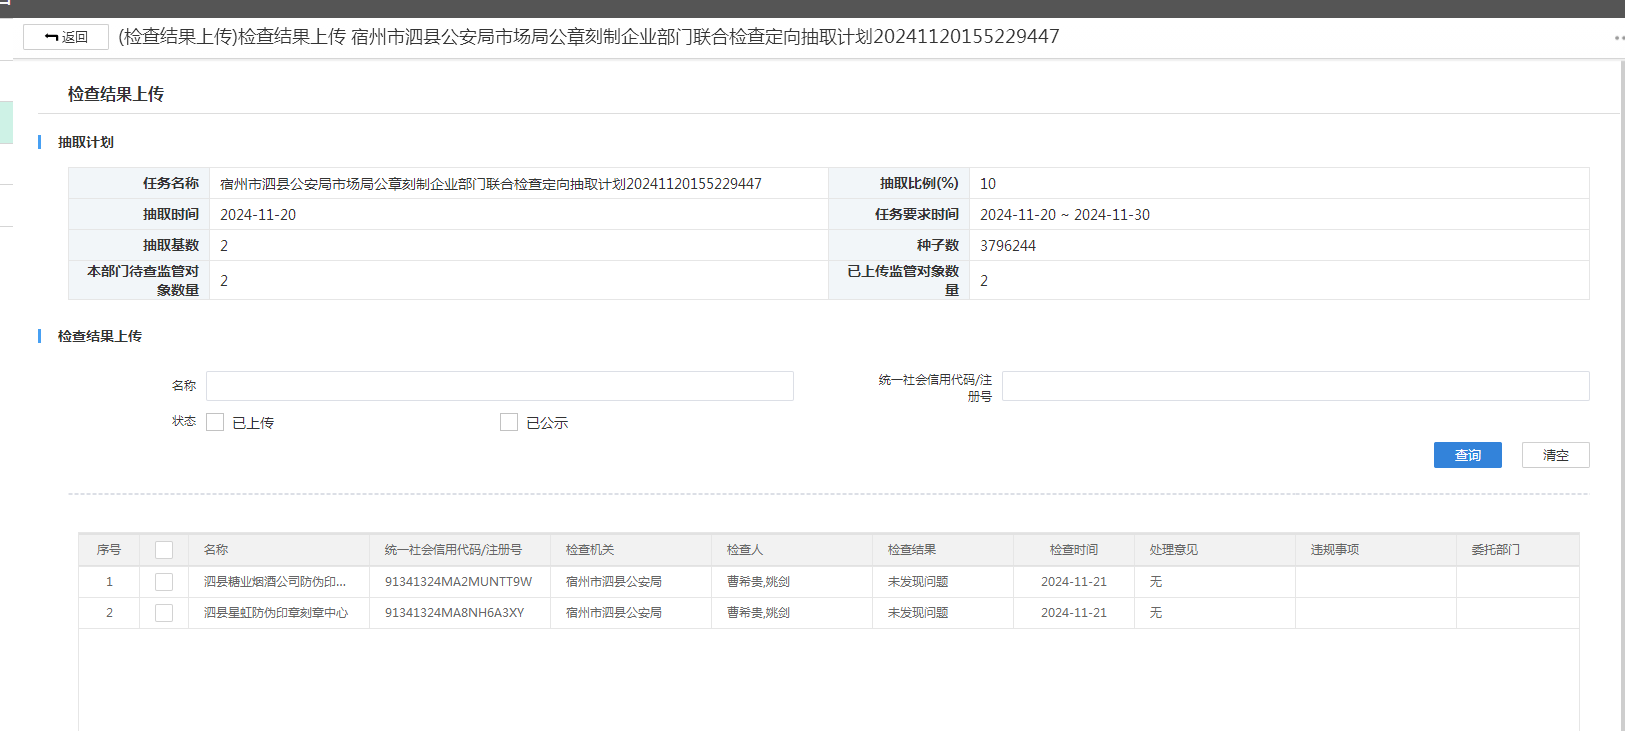Screen dimensions: 1625x731
Task: Click the 种子数 value 3796244
Action: [1008, 246]
